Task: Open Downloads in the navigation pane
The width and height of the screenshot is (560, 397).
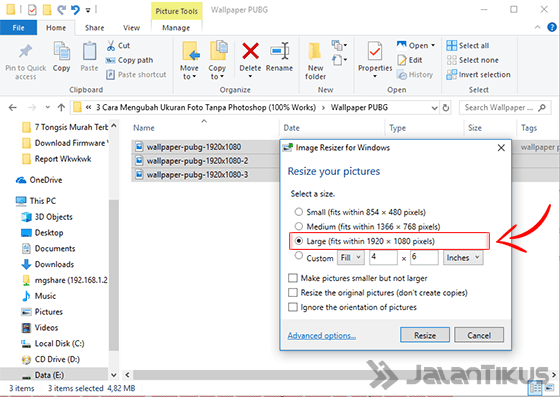Action: click(54, 264)
